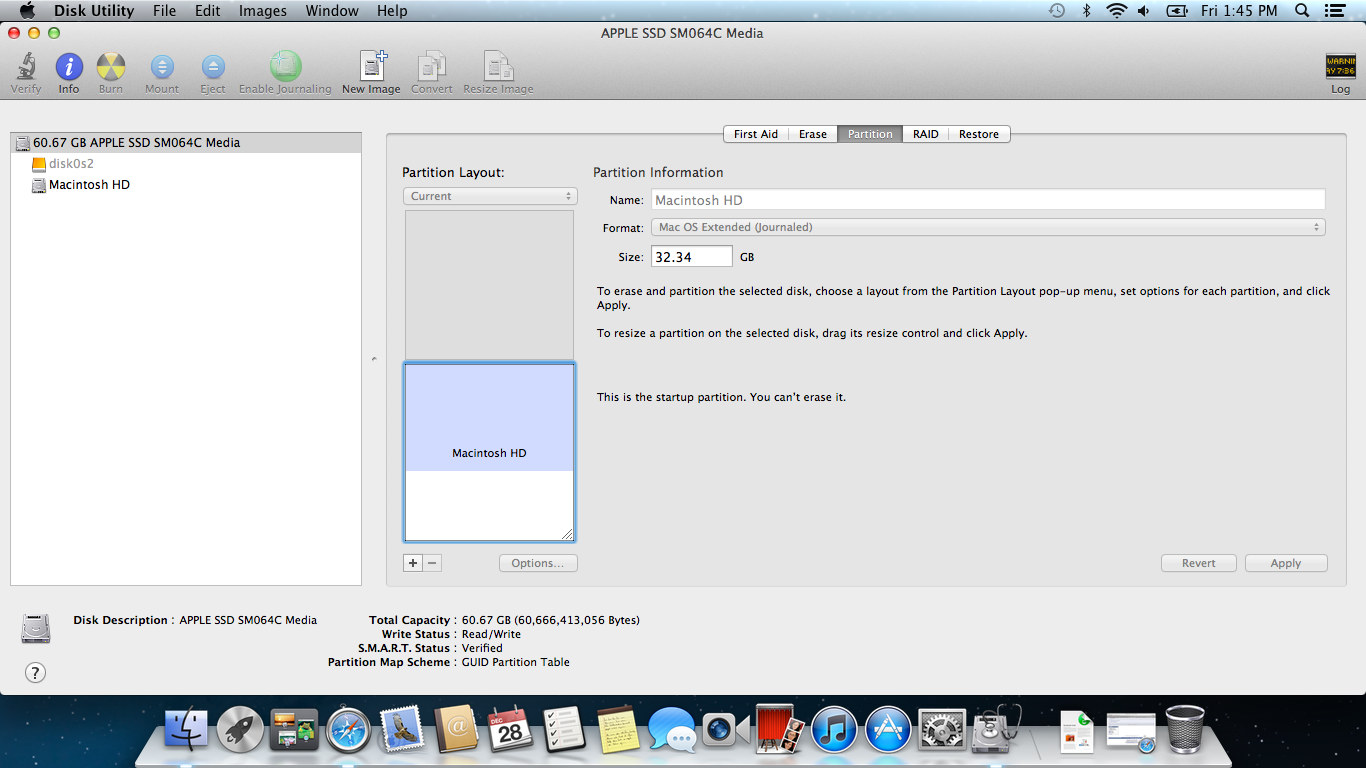The image size is (1366, 768).
Task: Click the gray unallocated partition block
Action: point(489,285)
